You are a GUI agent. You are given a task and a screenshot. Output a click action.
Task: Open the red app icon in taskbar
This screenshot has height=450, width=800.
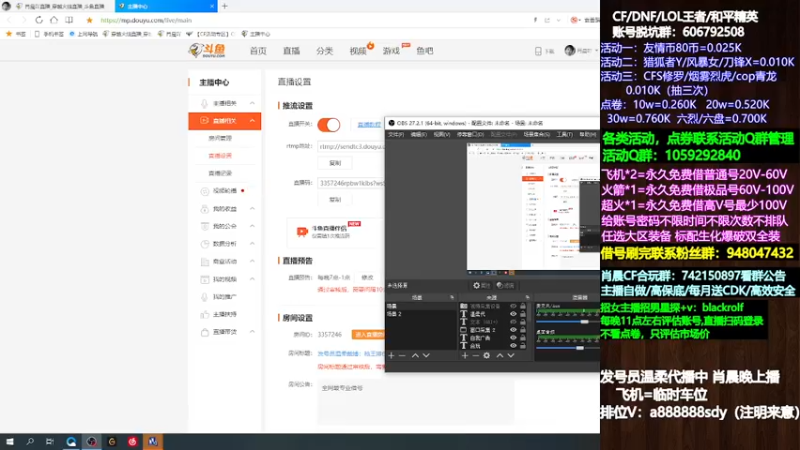(x=132, y=441)
